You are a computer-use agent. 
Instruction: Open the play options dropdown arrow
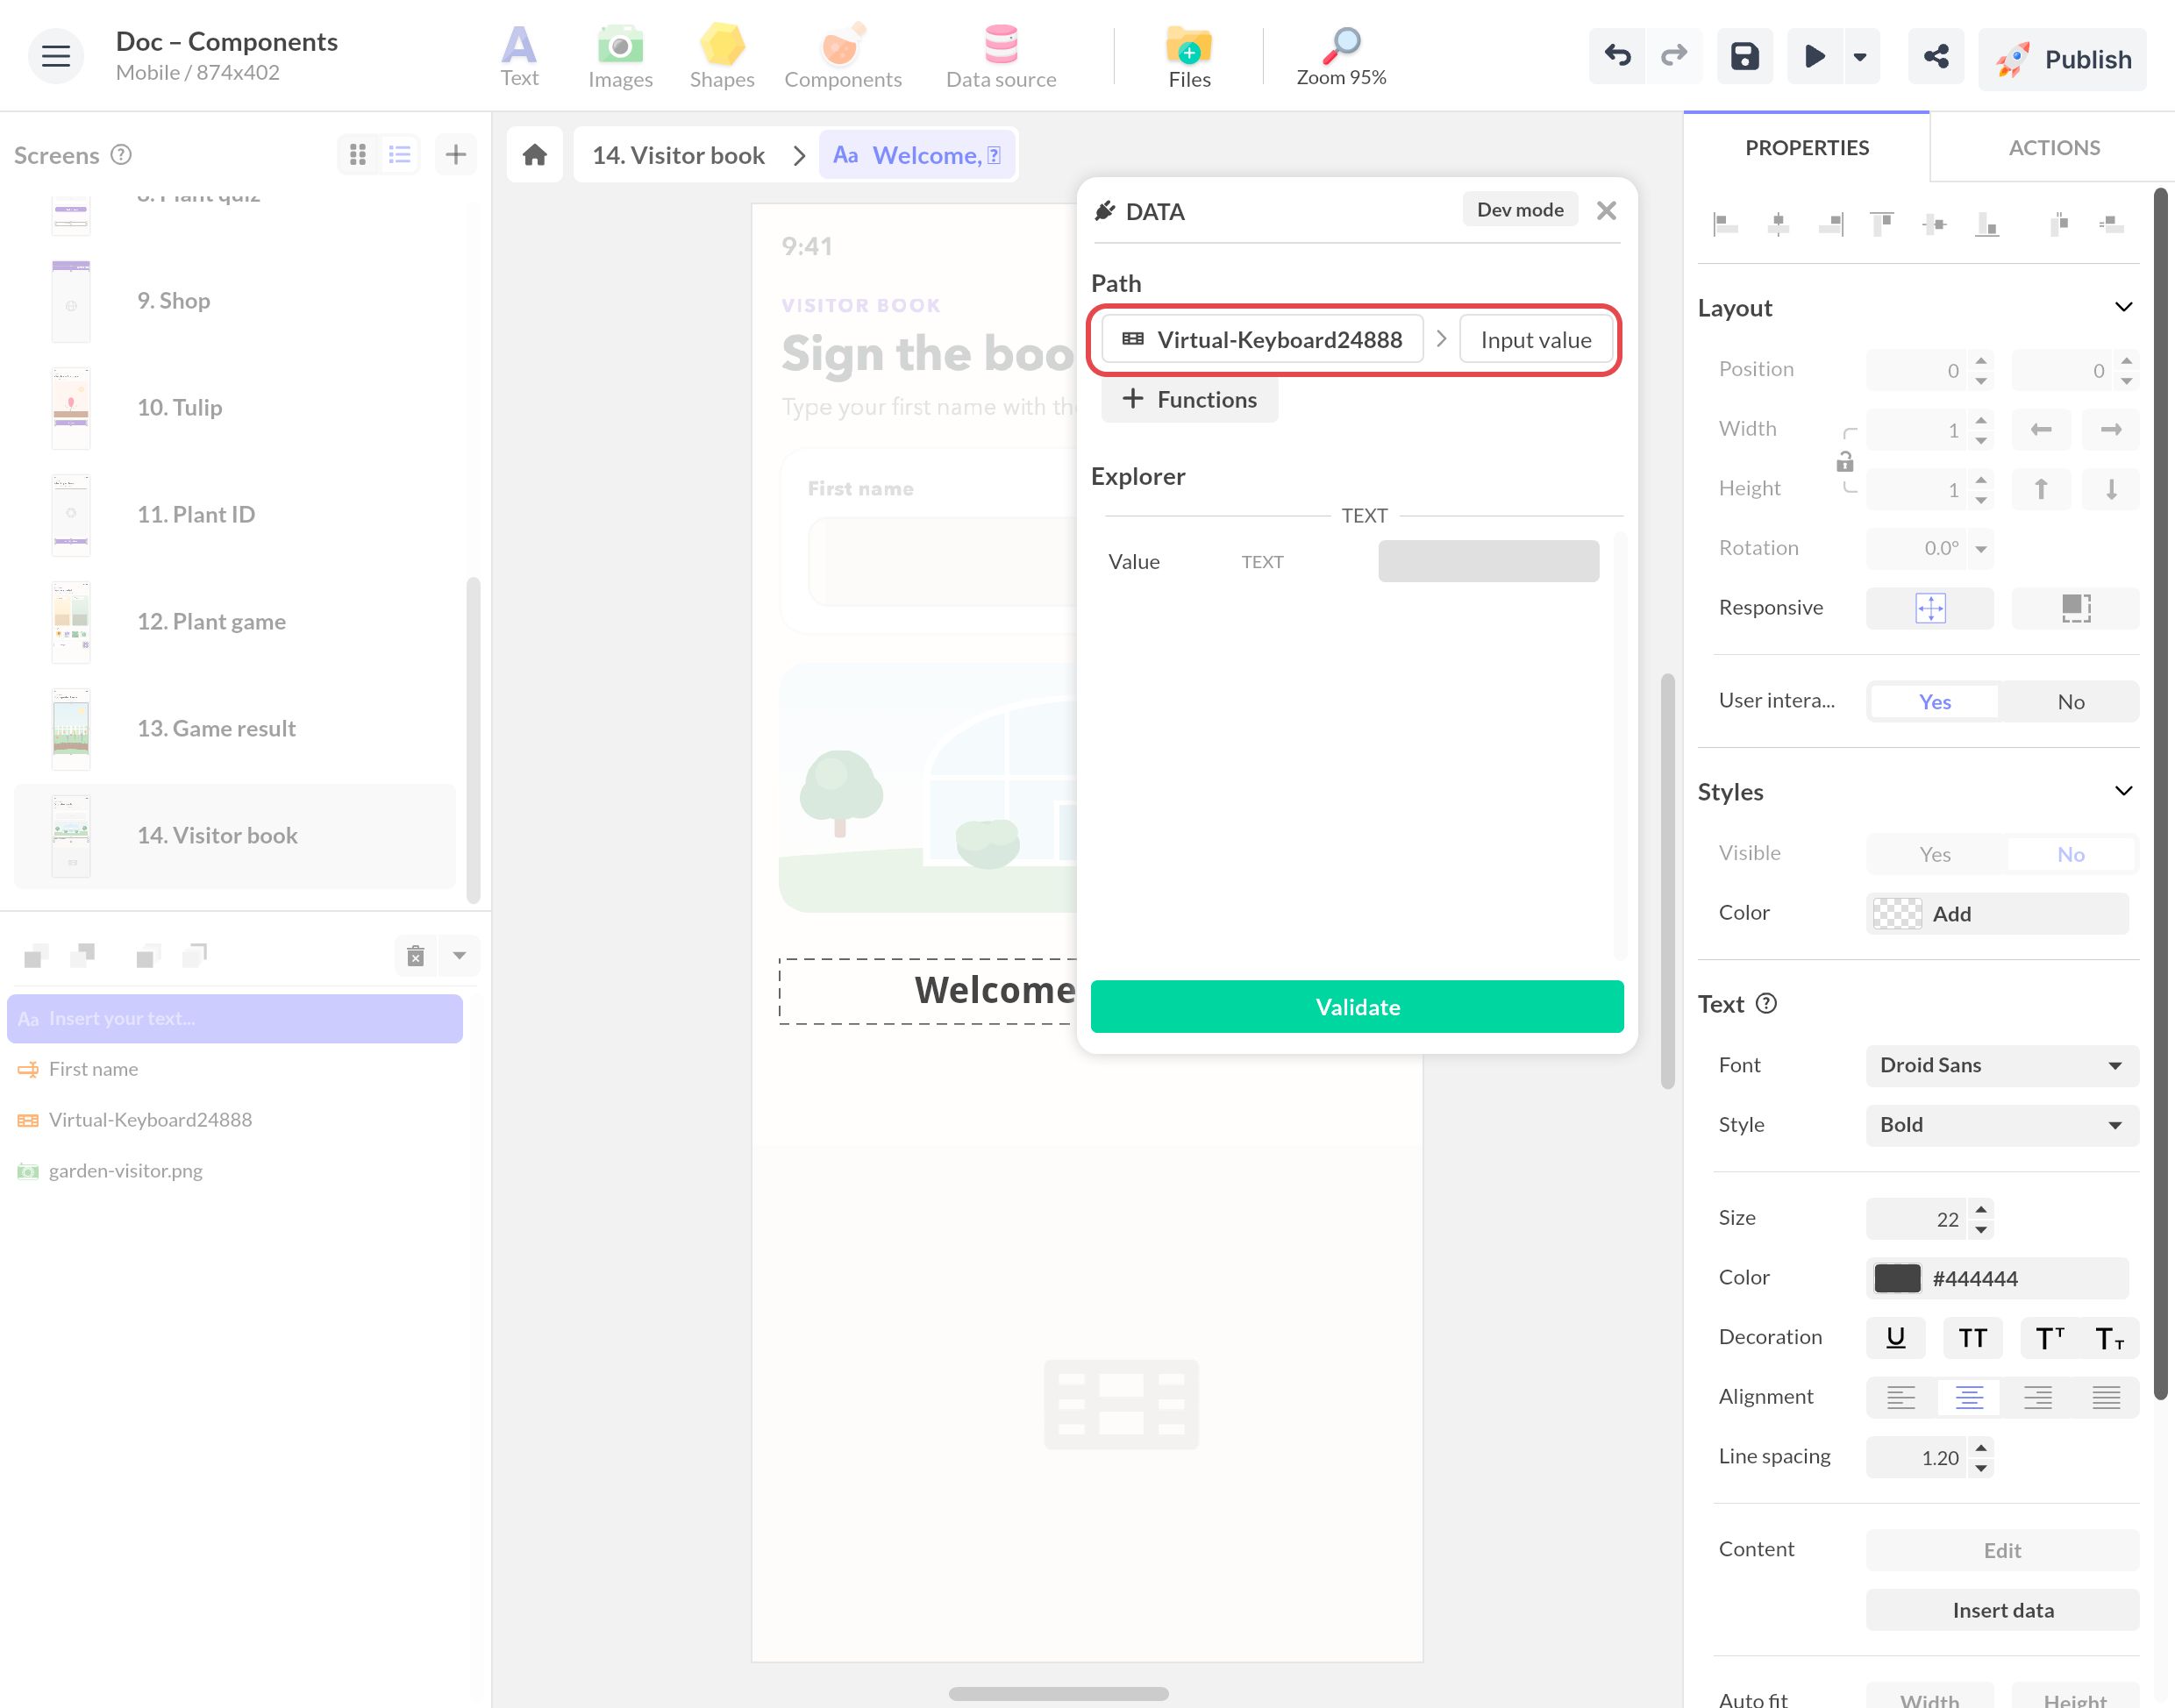pos(1860,56)
